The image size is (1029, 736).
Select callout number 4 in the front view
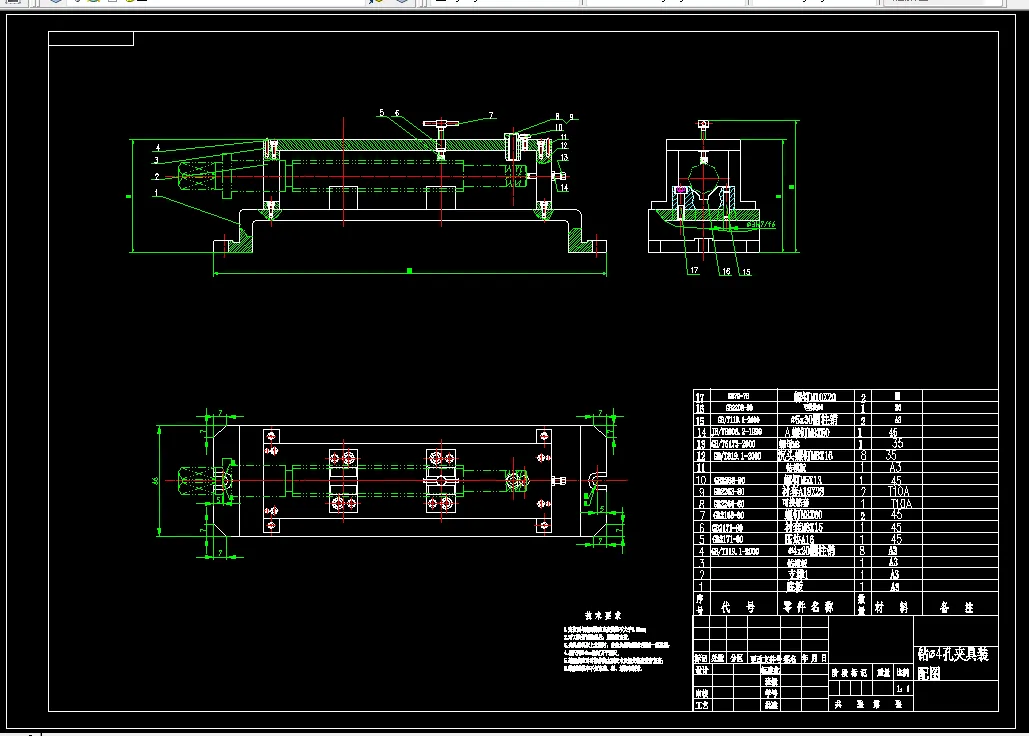click(158, 148)
